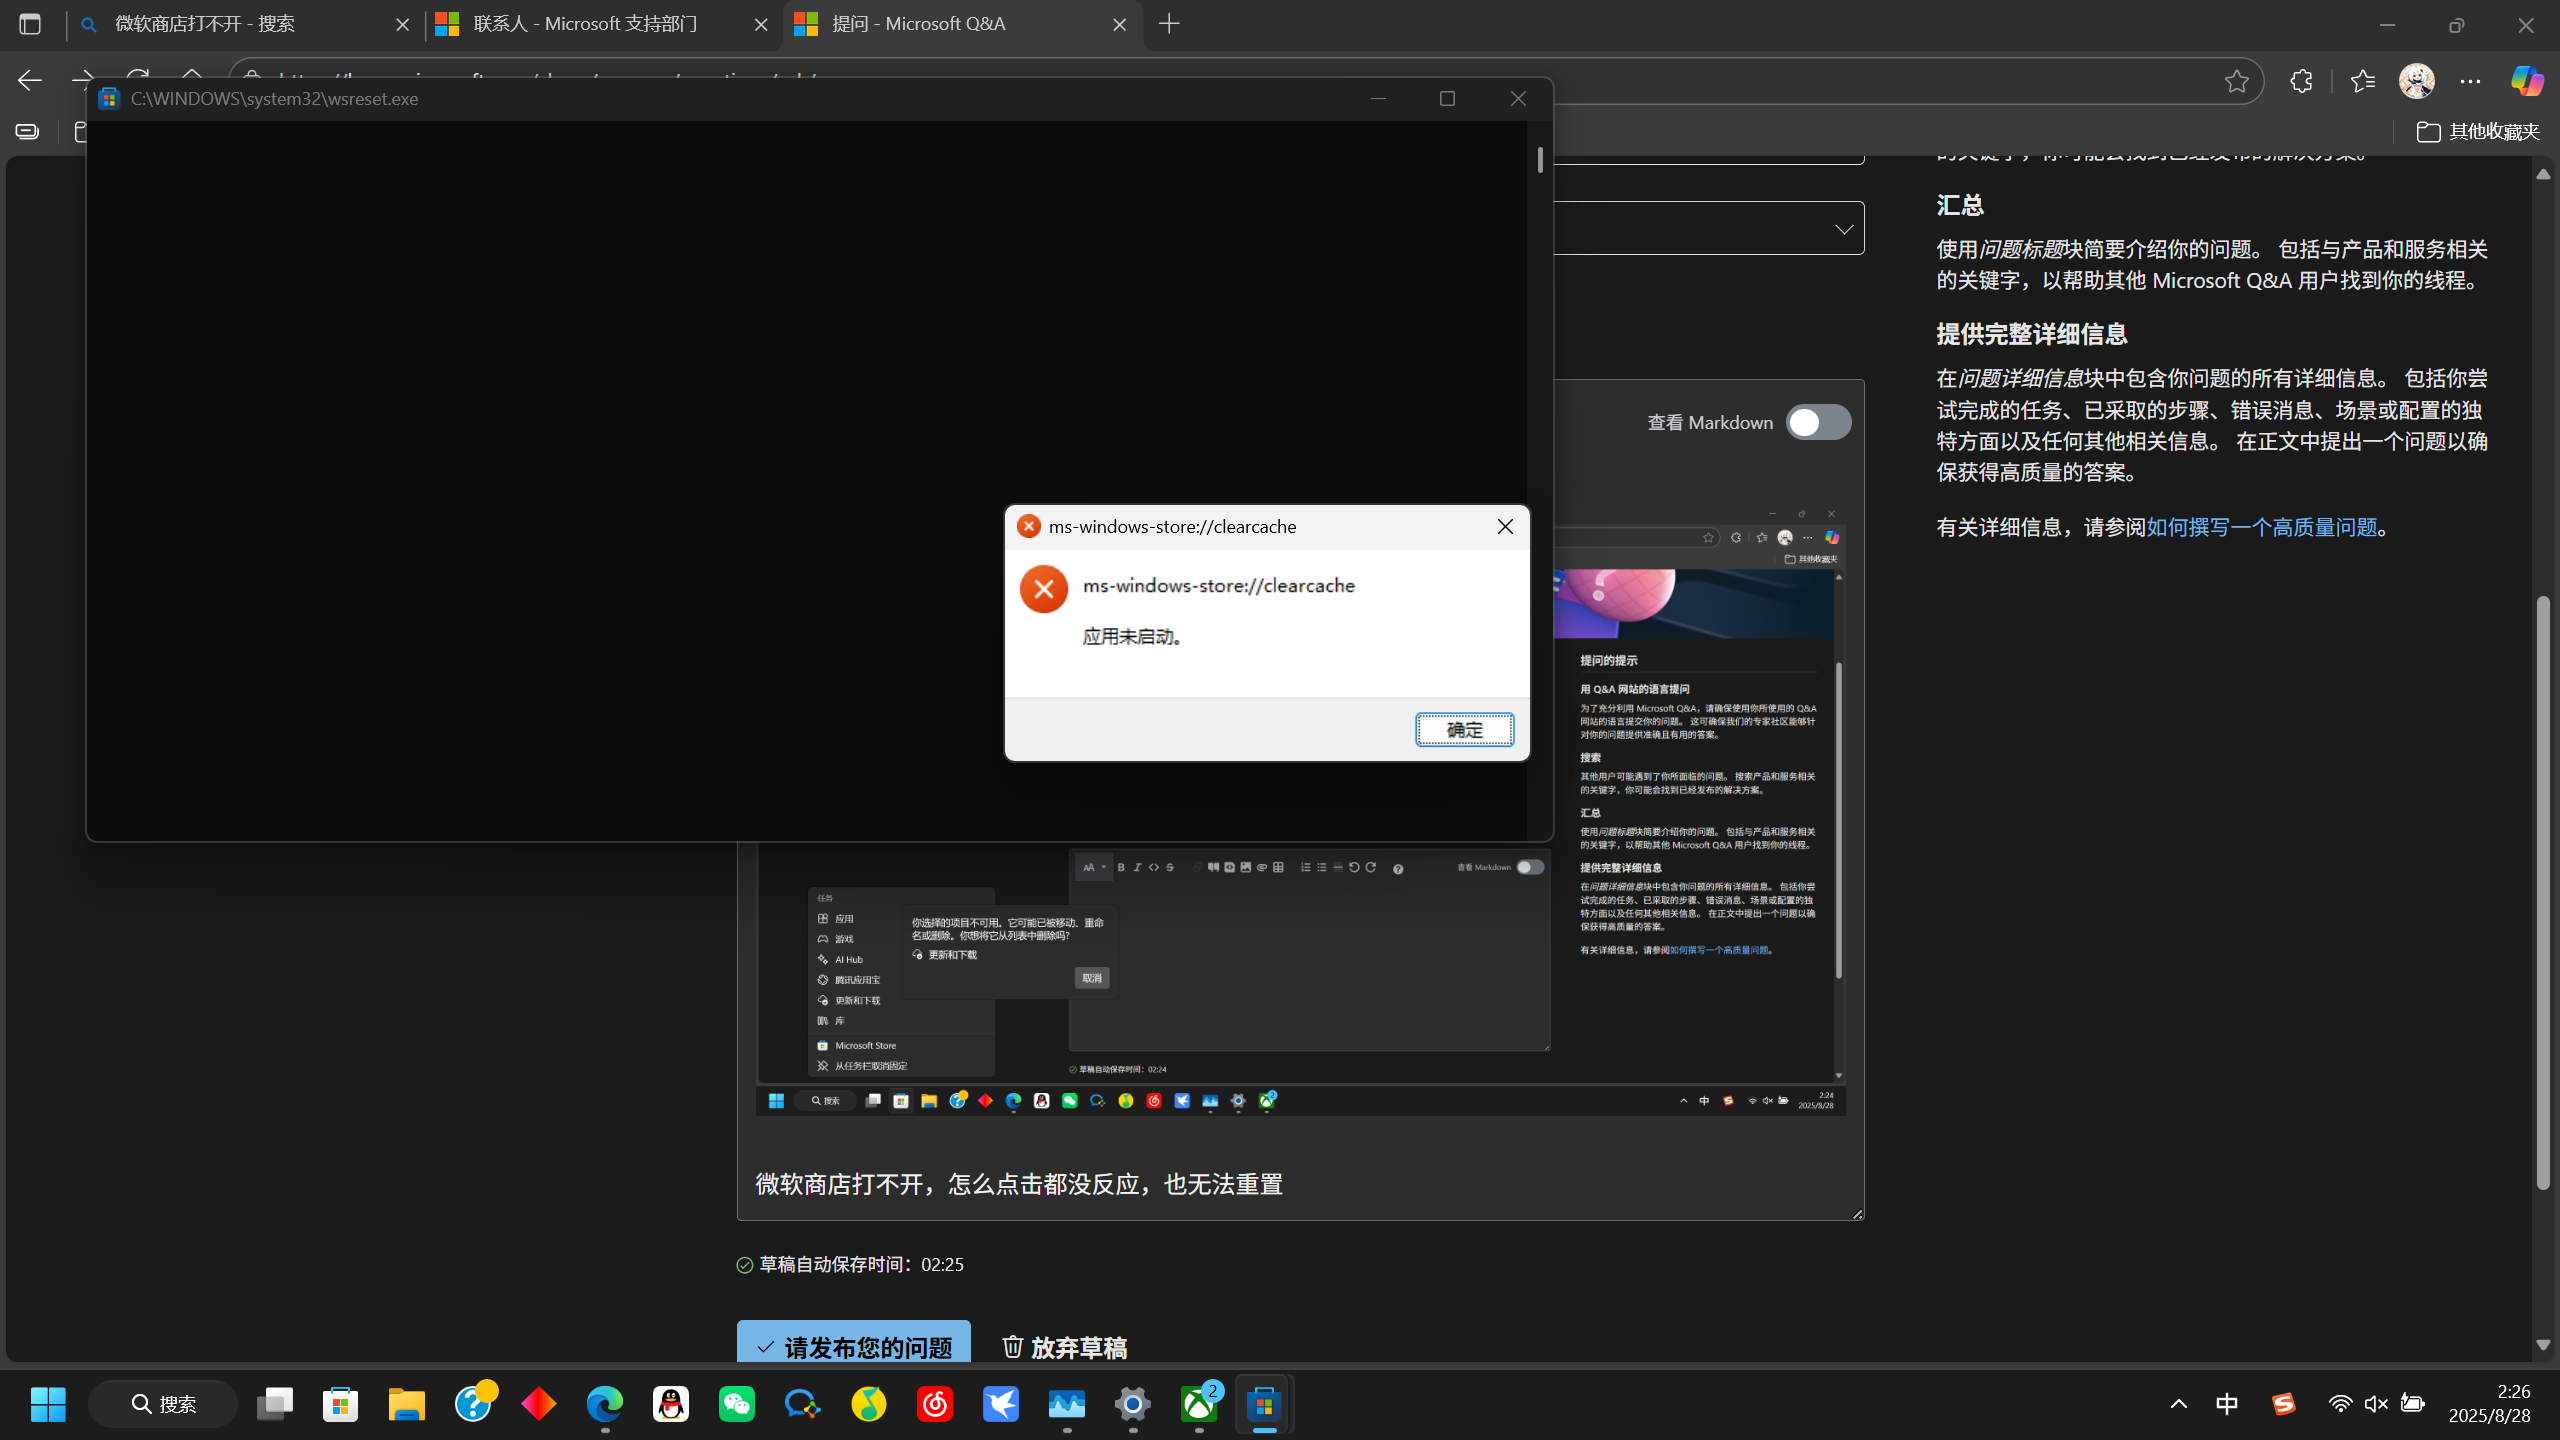Click the Windows Start button
This screenshot has height=1440, width=2560.
click(48, 1404)
